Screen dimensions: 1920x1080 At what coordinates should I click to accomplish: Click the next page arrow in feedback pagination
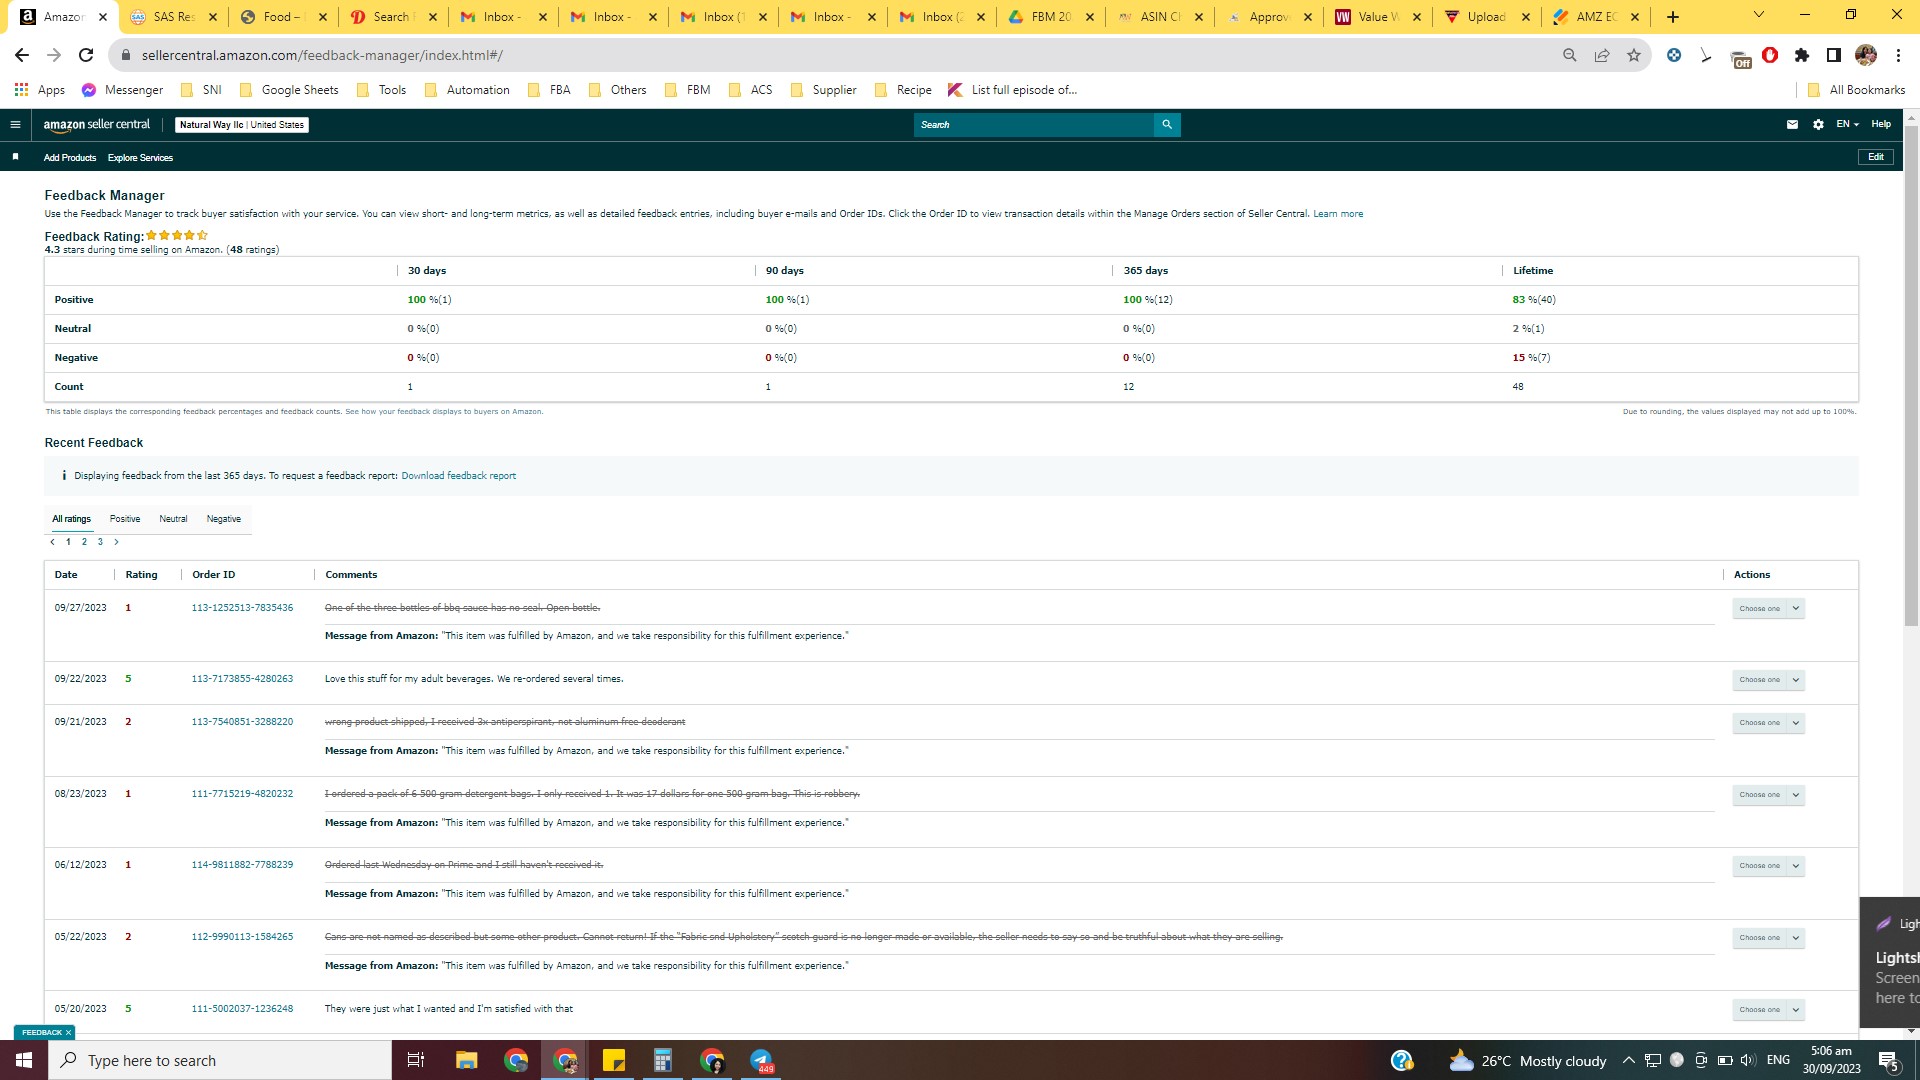point(116,542)
